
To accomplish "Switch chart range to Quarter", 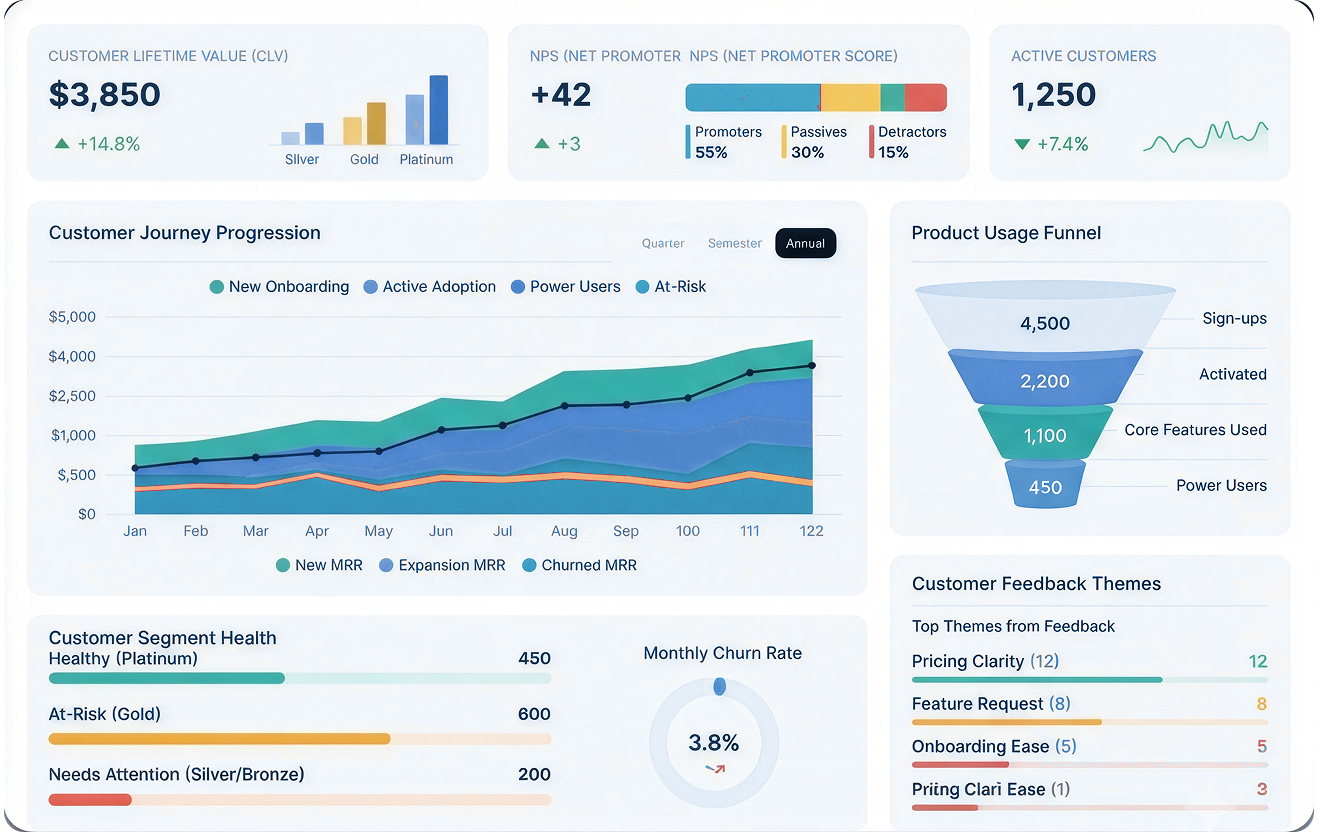I will coord(663,243).
